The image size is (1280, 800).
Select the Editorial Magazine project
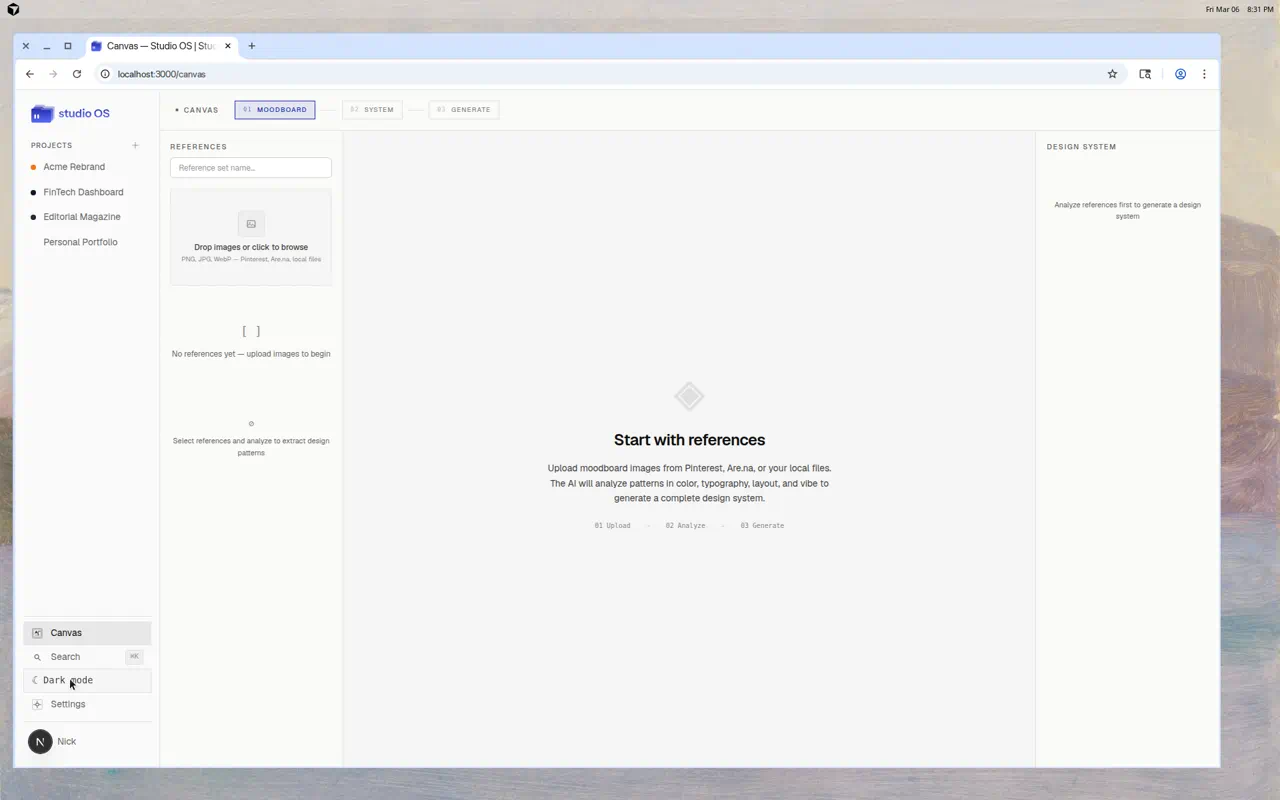click(81, 217)
